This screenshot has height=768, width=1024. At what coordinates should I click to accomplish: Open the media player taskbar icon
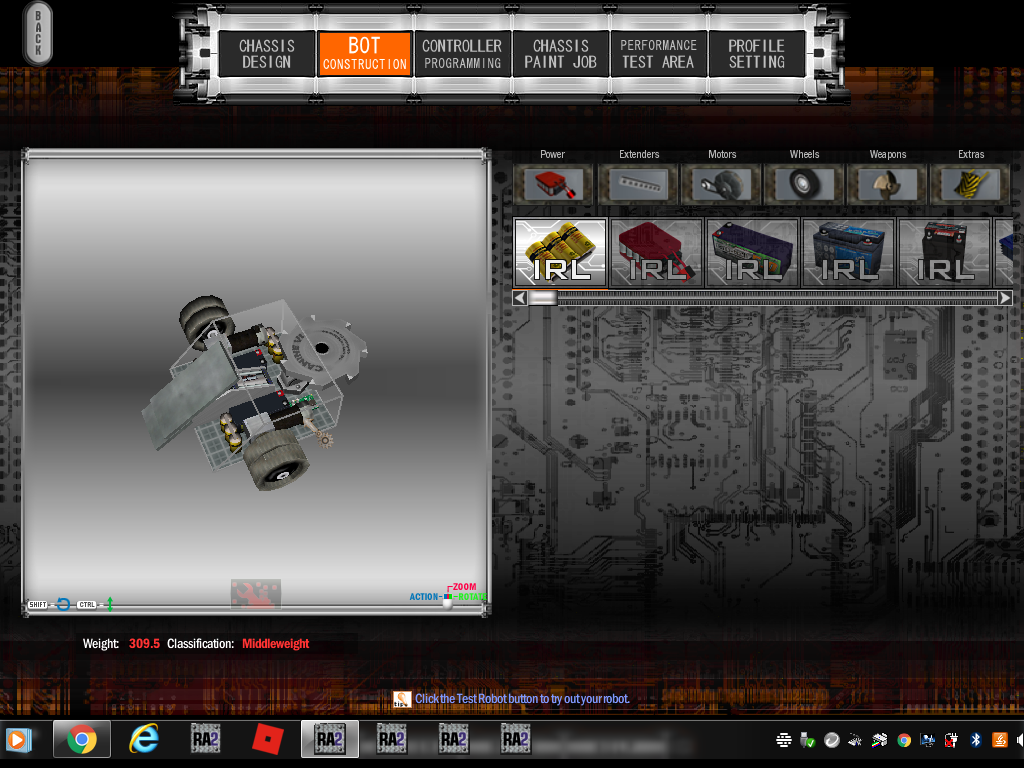pyautogui.click(x=17, y=739)
